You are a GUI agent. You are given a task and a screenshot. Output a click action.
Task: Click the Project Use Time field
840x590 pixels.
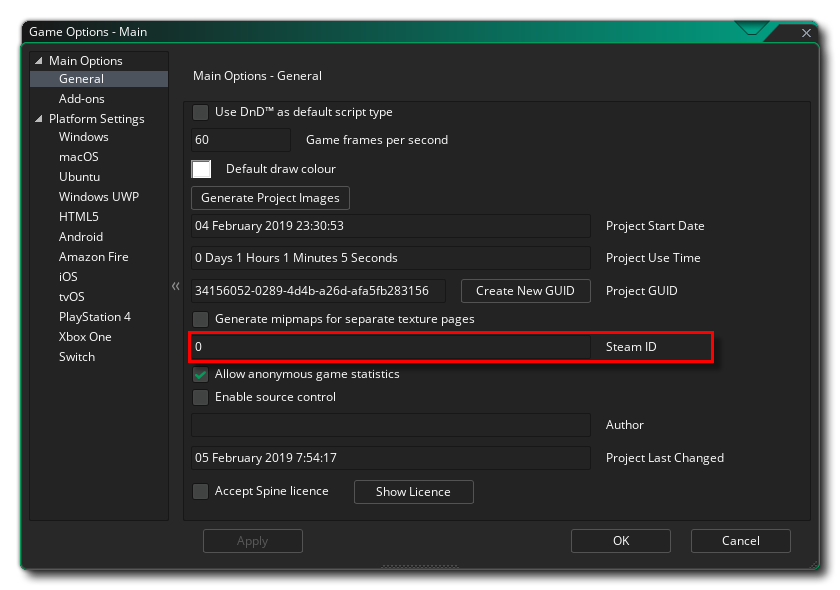click(391, 258)
